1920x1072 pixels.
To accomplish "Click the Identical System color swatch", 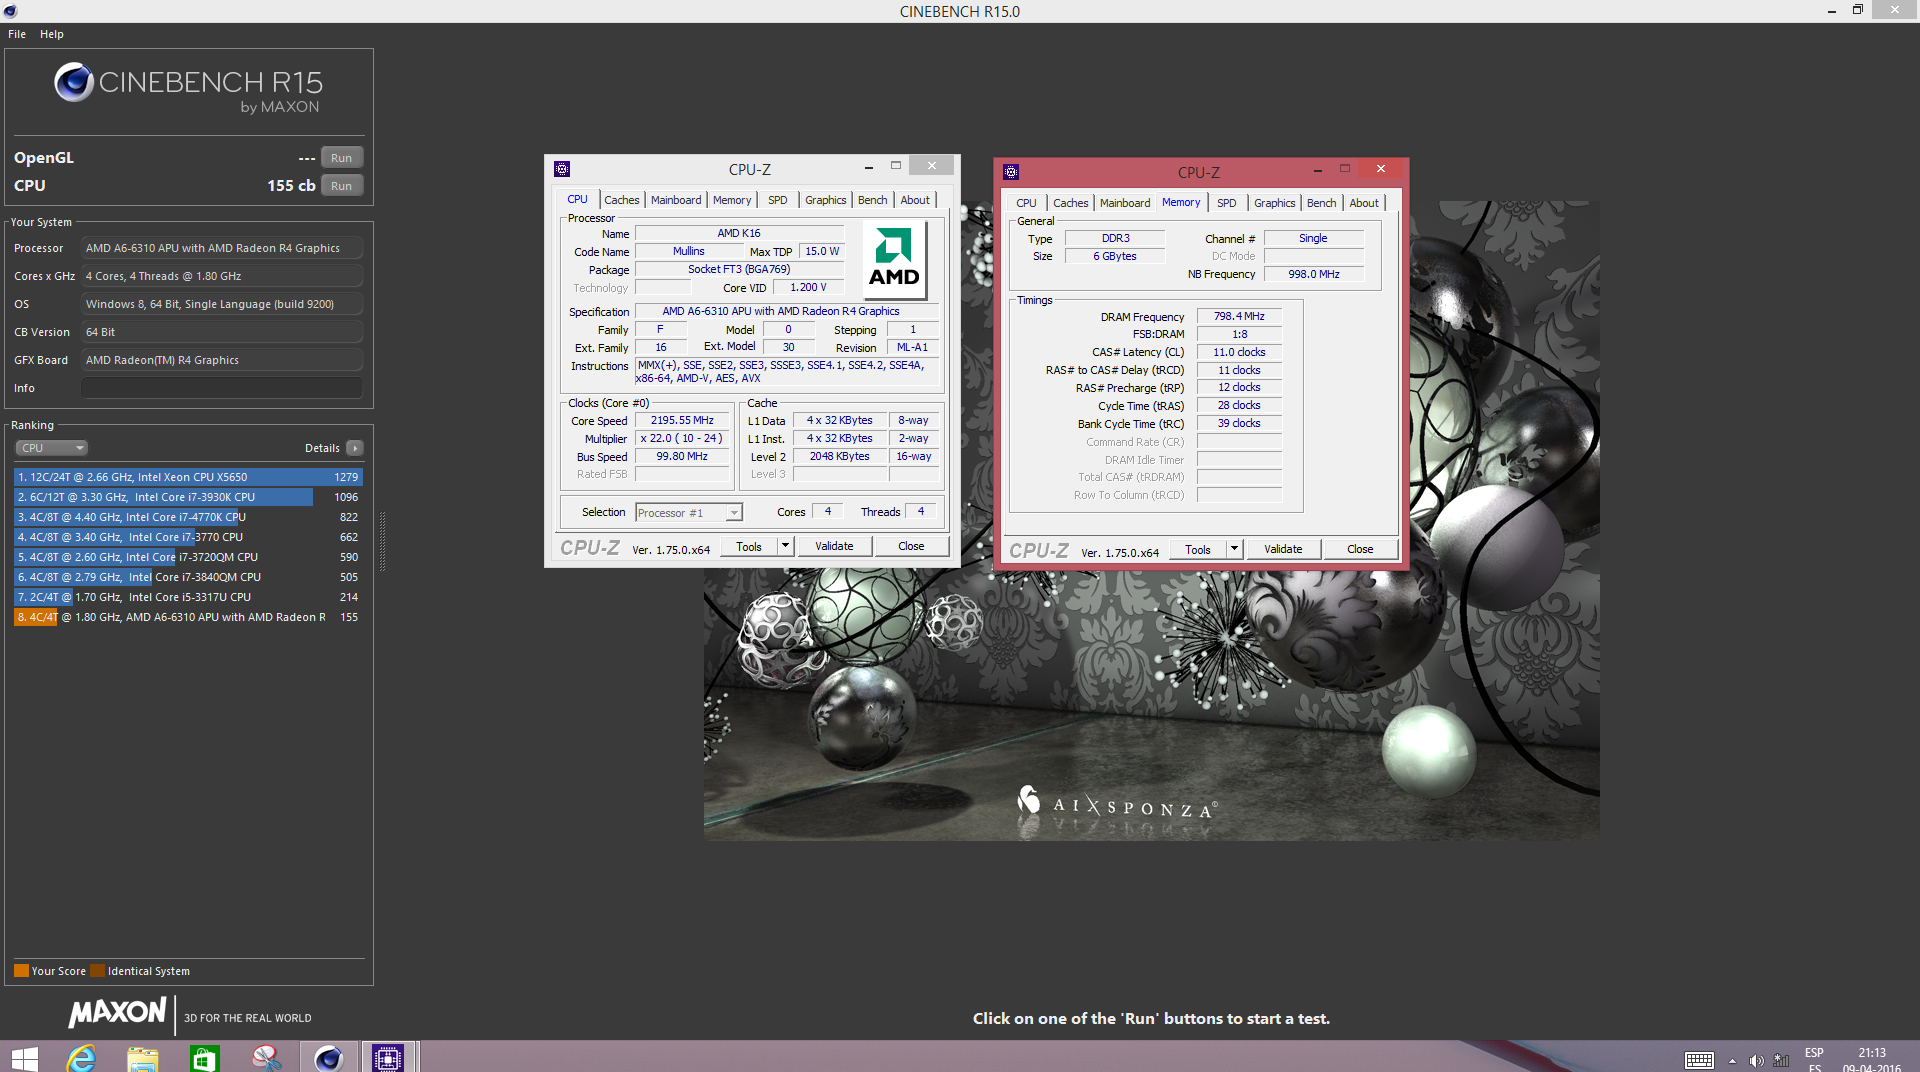I will pyautogui.click(x=97, y=971).
